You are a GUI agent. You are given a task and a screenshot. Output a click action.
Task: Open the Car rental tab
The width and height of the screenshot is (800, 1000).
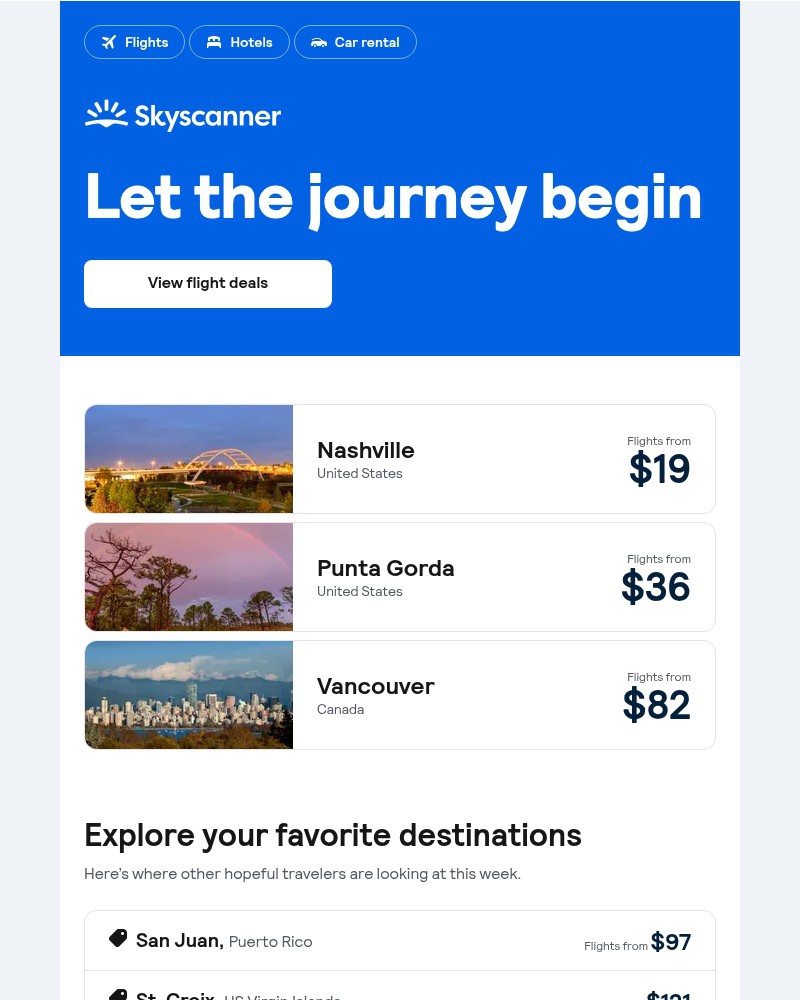tap(355, 42)
